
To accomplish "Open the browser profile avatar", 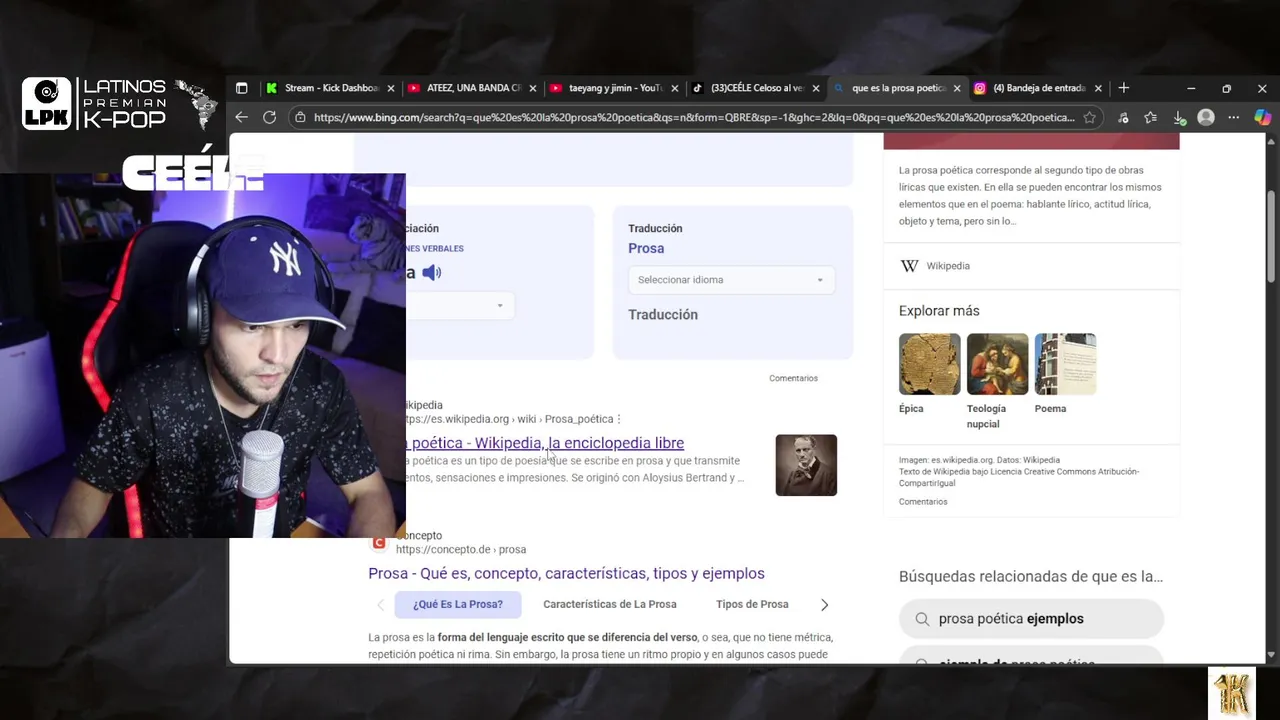I will tap(1206, 117).
